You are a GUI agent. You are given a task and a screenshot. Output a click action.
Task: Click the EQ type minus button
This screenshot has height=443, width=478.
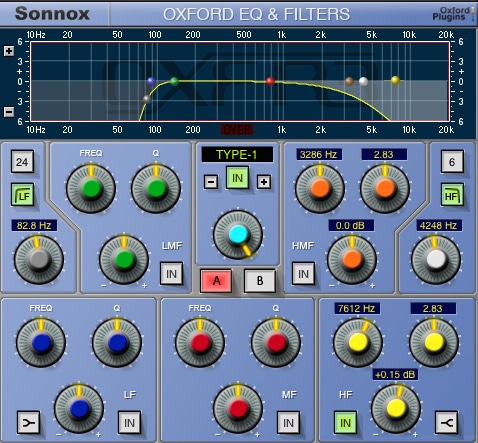point(211,182)
